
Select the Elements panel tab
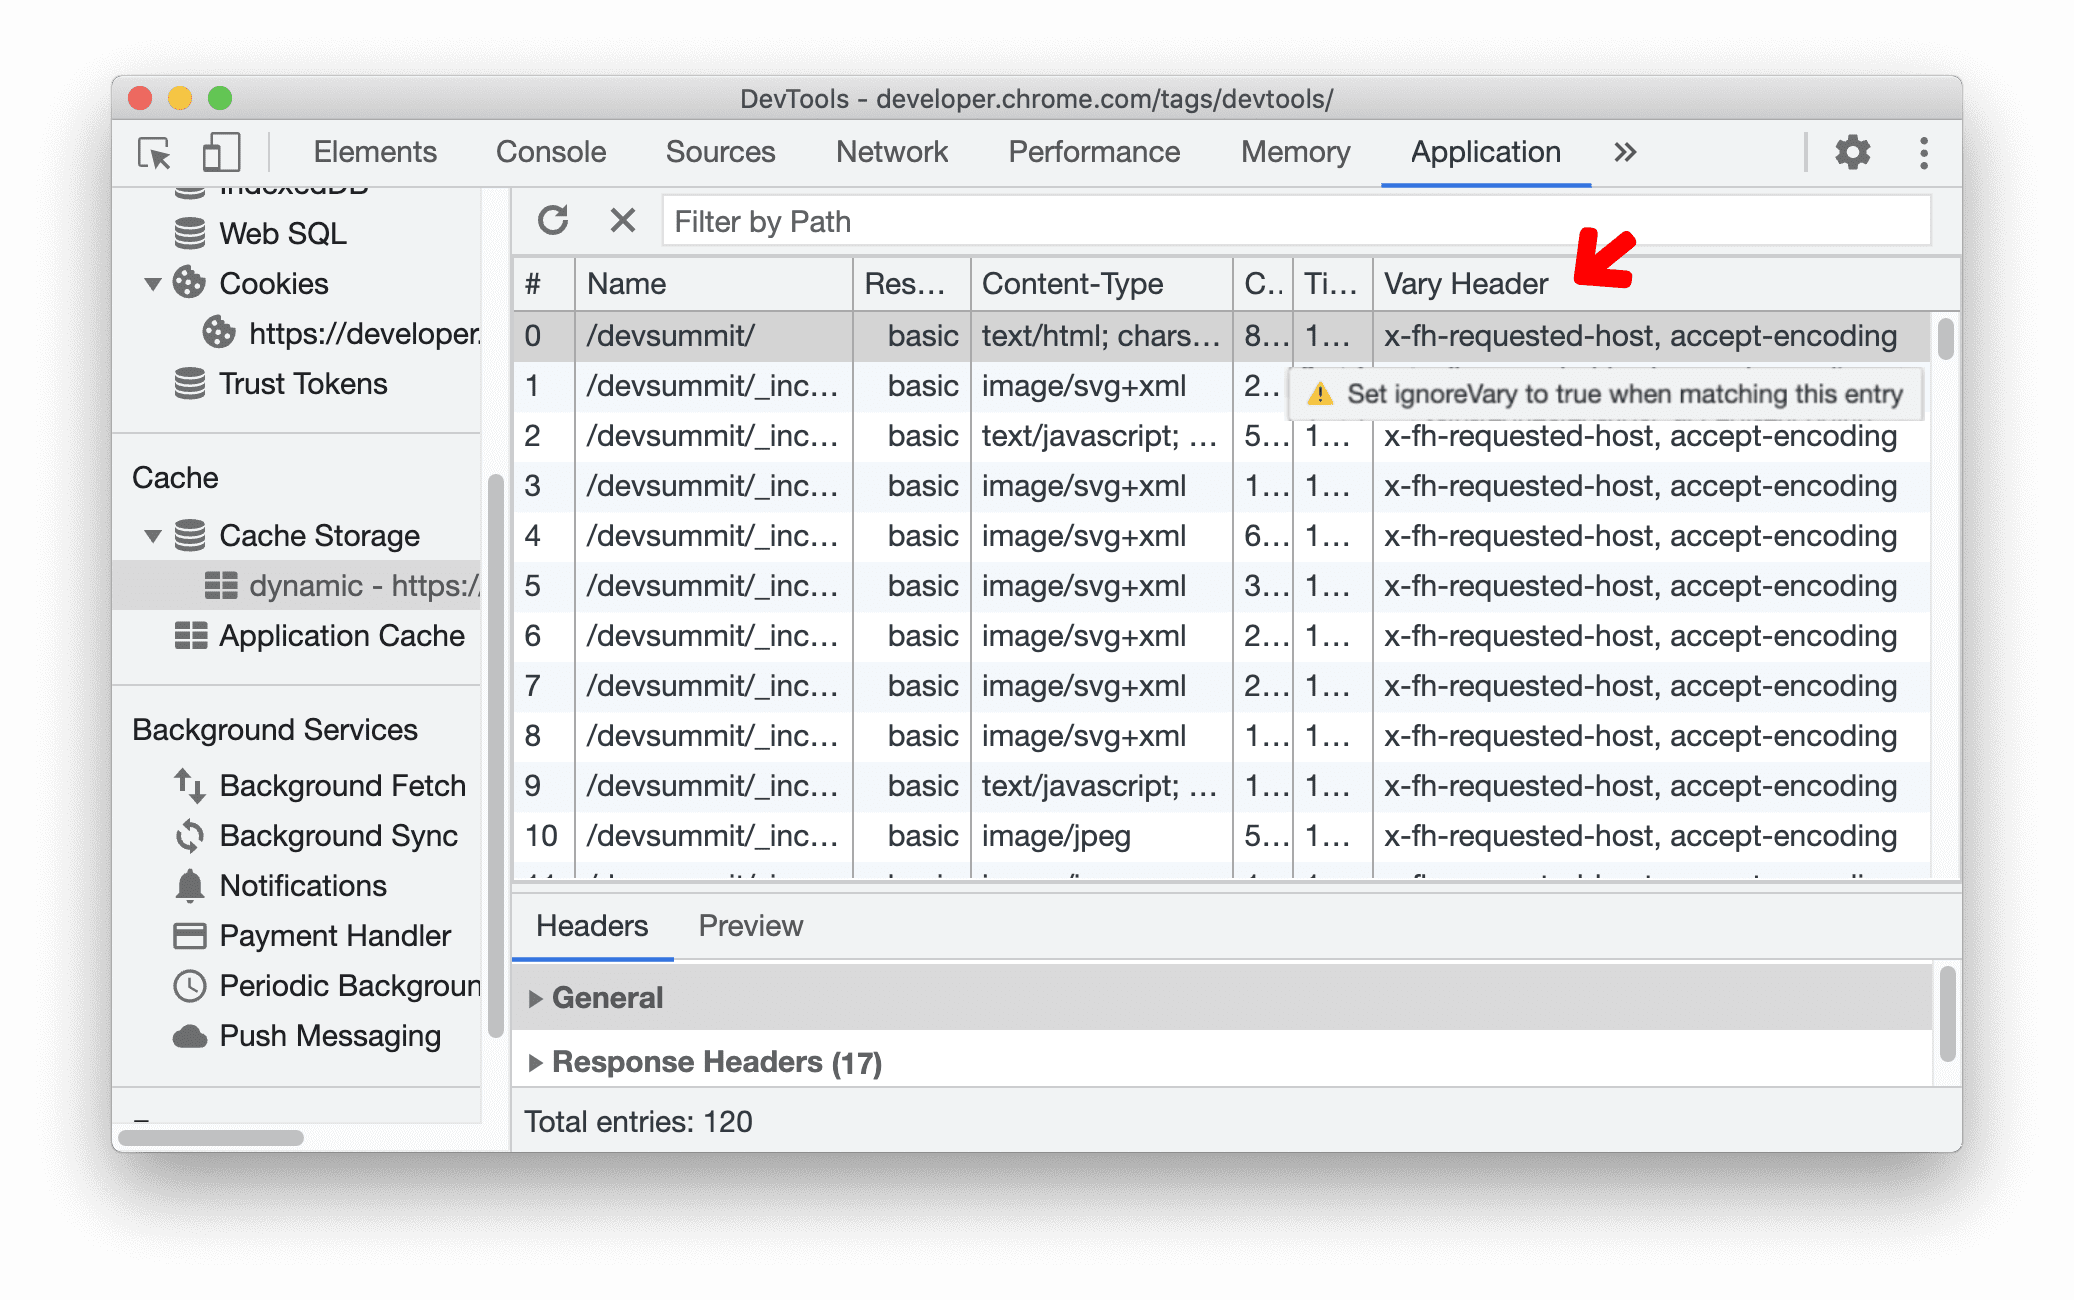click(374, 153)
